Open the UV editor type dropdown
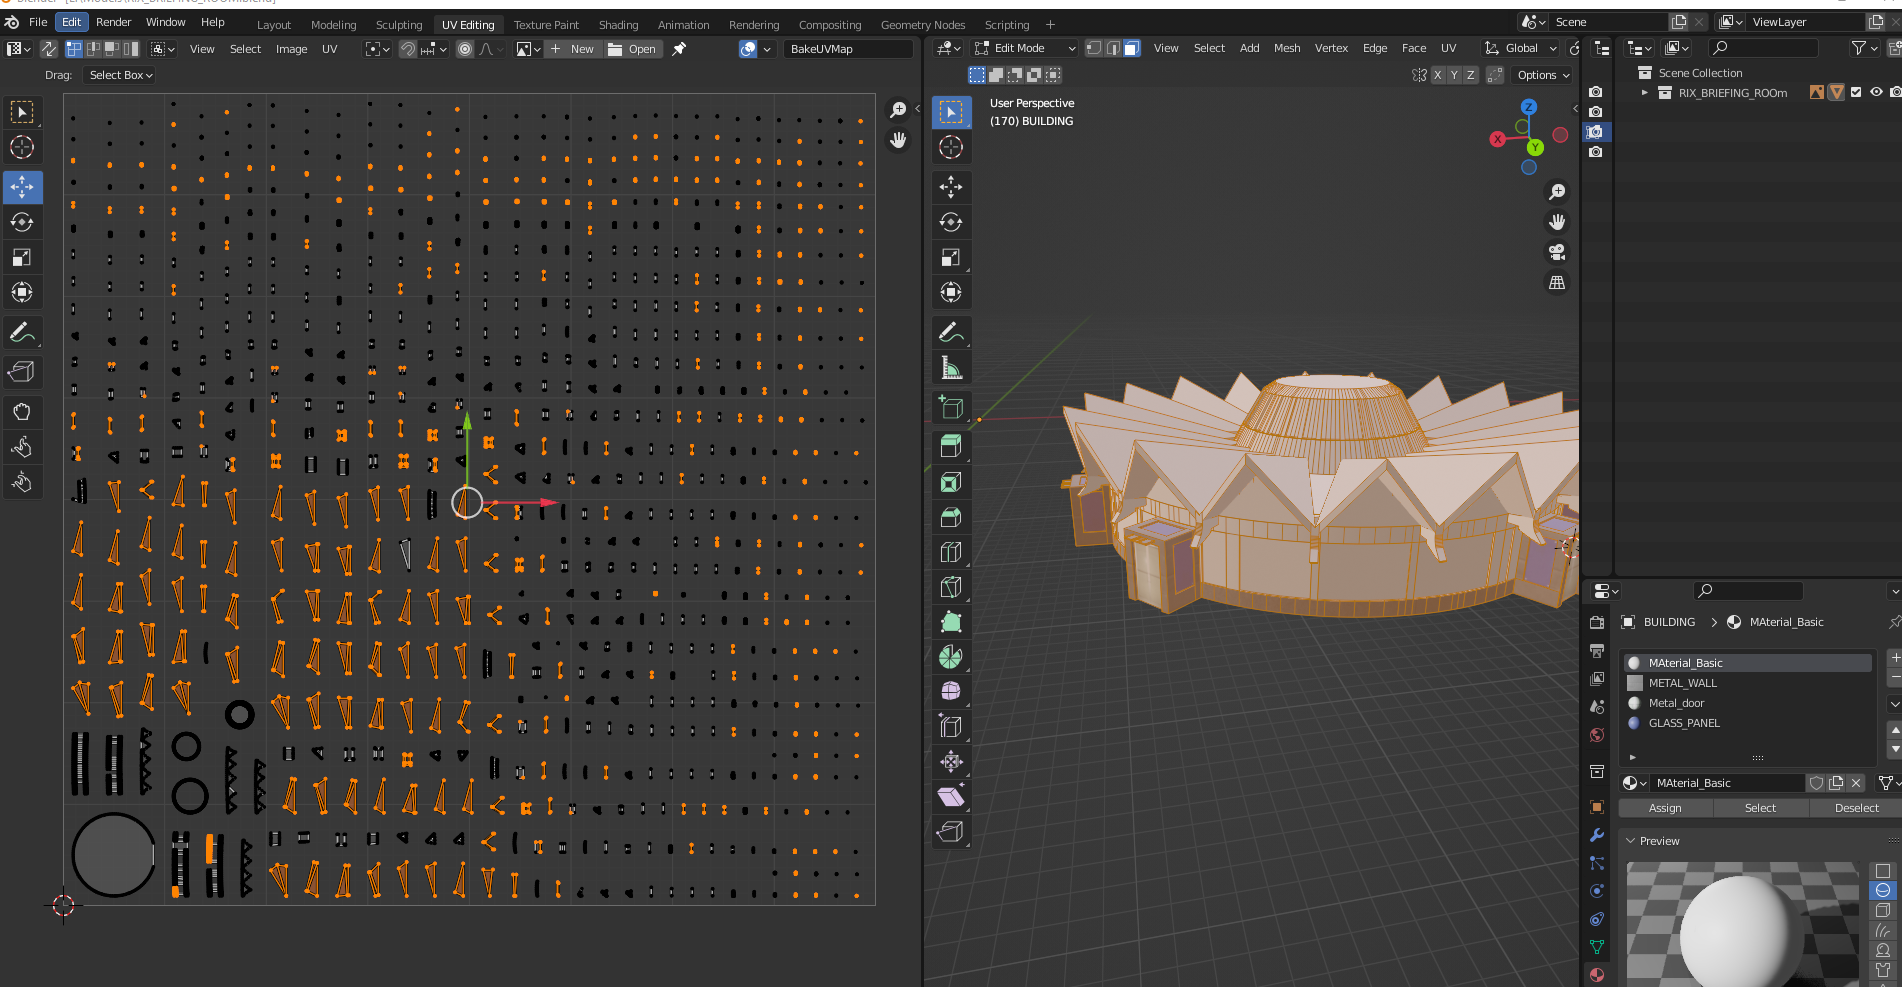The width and height of the screenshot is (1902, 987). click(x=19, y=49)
